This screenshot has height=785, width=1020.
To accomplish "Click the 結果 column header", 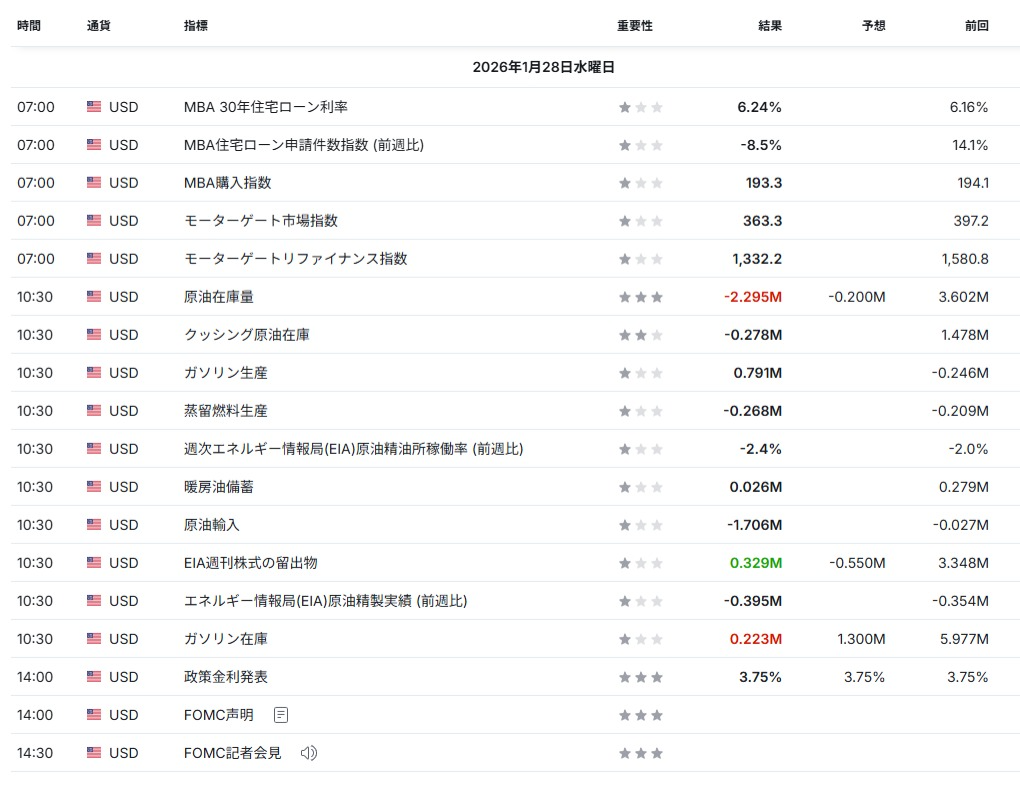I will click(770, 26).
